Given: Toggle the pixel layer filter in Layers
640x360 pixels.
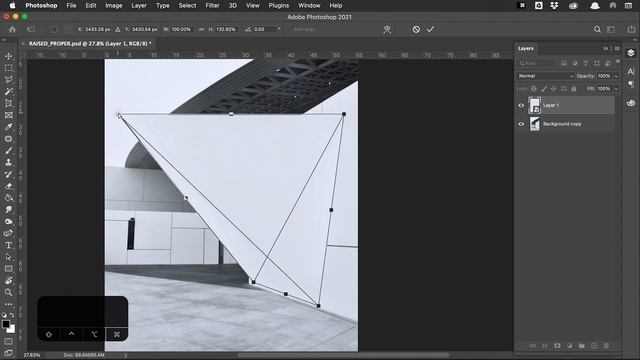Looking at the screenshot, I should pyautogui.click(x=564, y=63).
